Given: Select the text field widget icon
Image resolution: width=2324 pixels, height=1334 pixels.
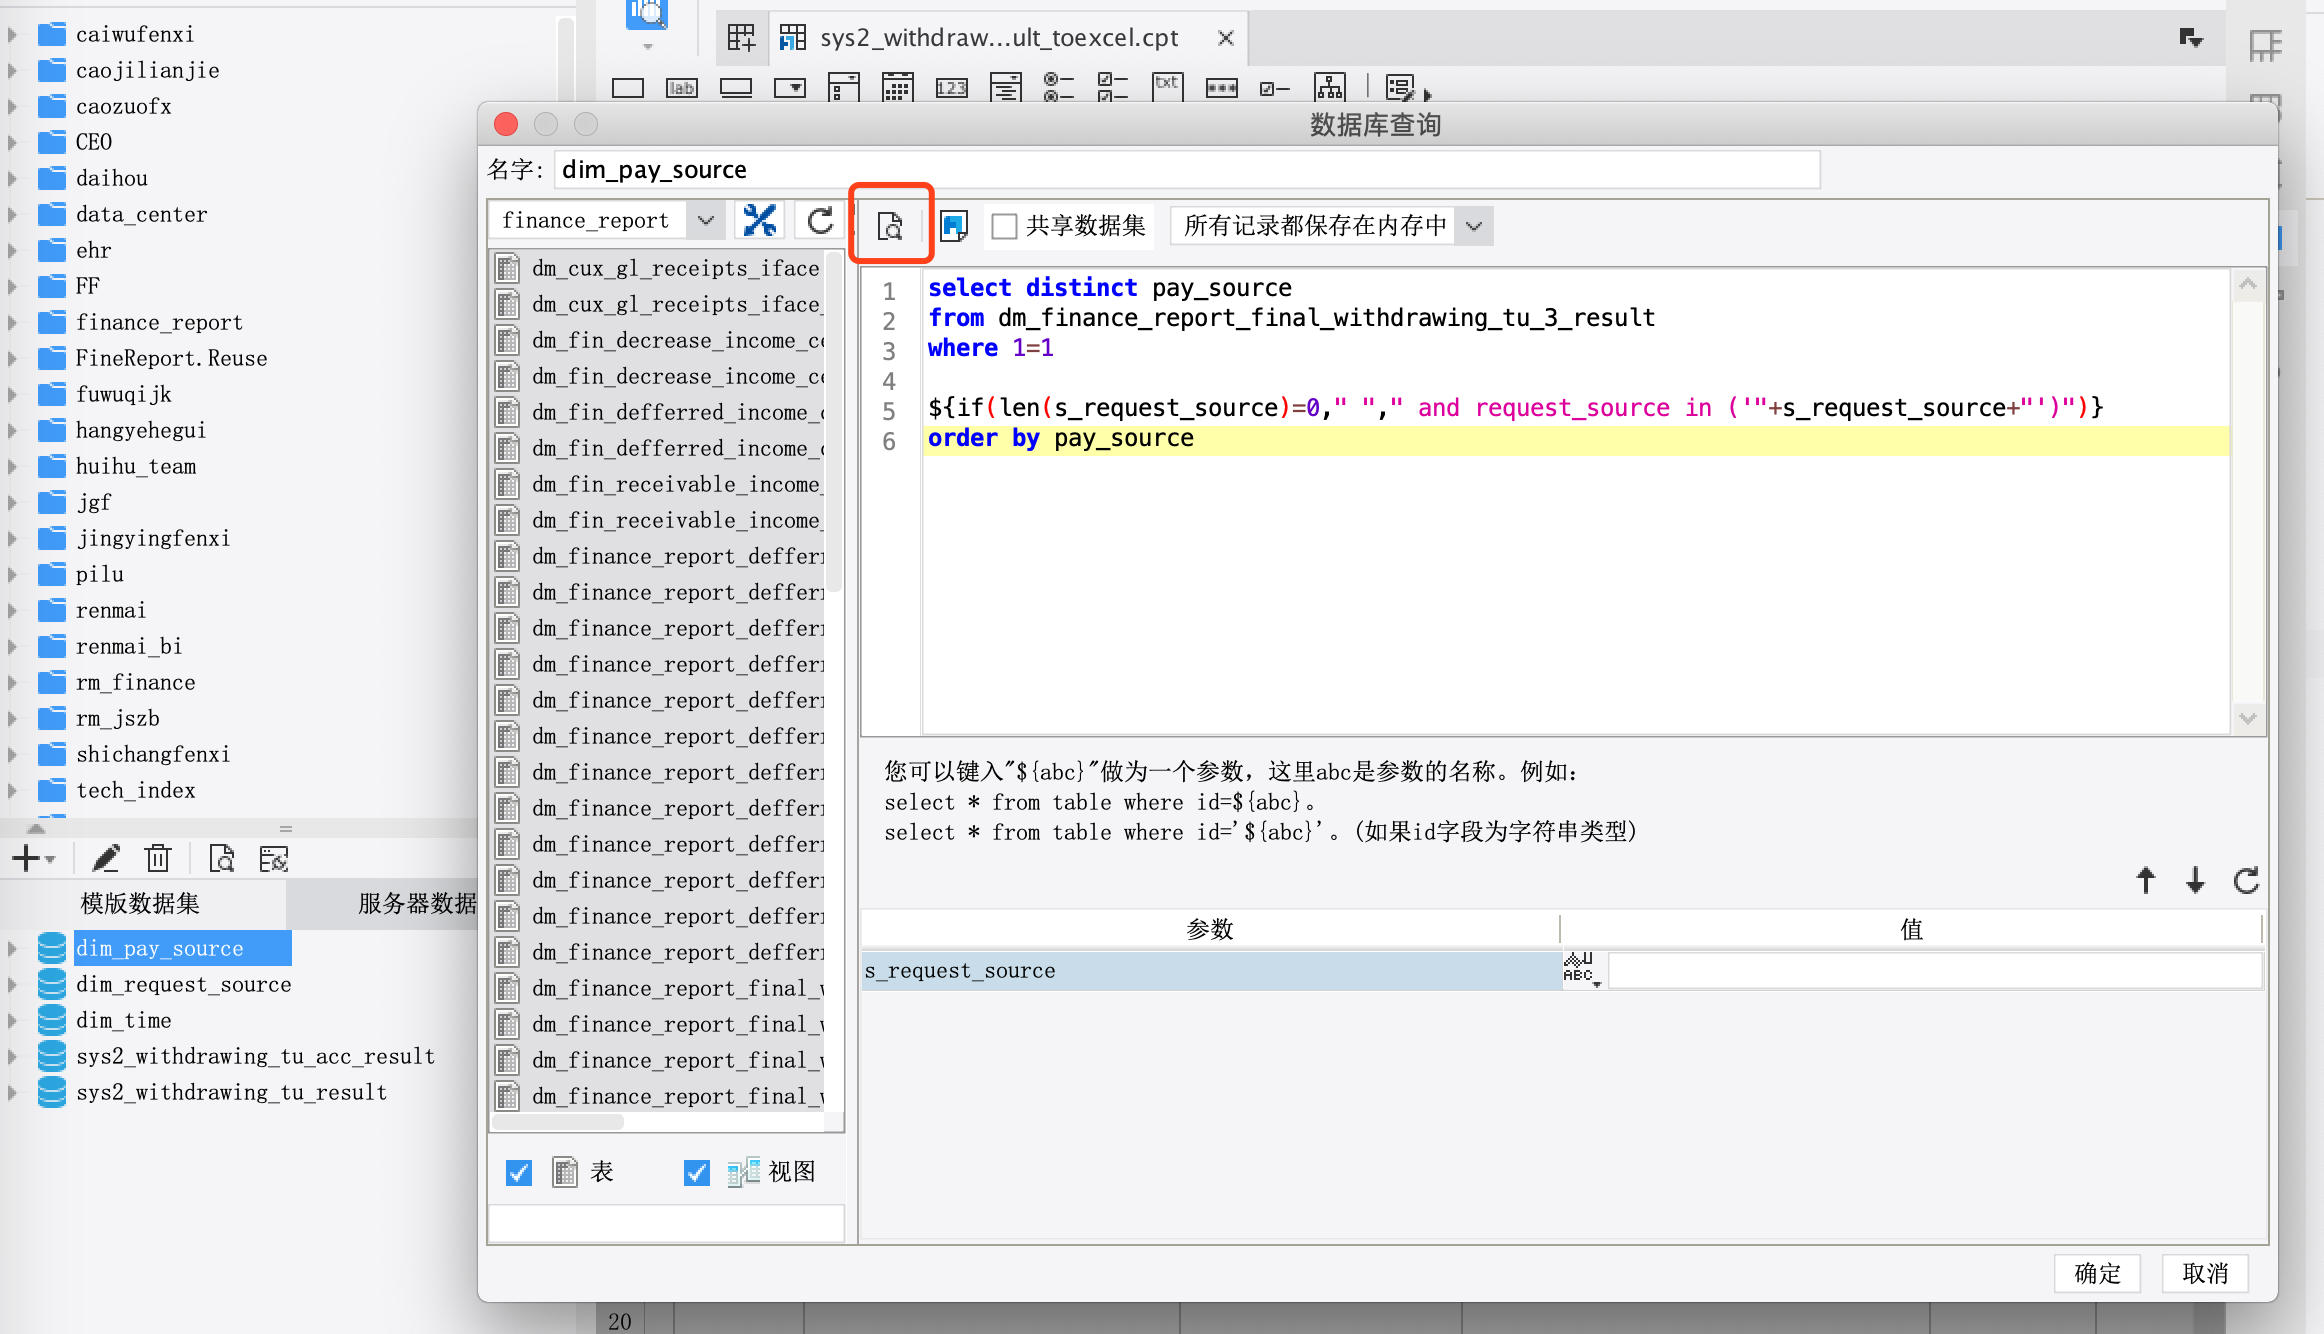Looking at the screenshot, I should pos(628,88).
